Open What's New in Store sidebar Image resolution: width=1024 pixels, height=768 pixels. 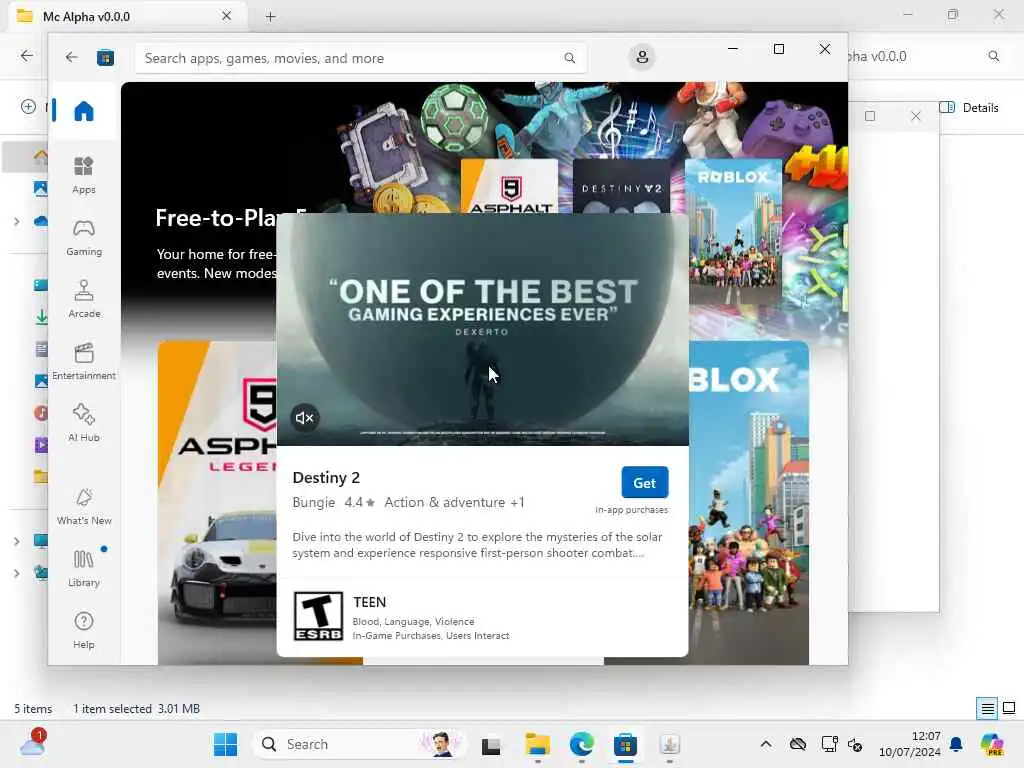[84, 507]
